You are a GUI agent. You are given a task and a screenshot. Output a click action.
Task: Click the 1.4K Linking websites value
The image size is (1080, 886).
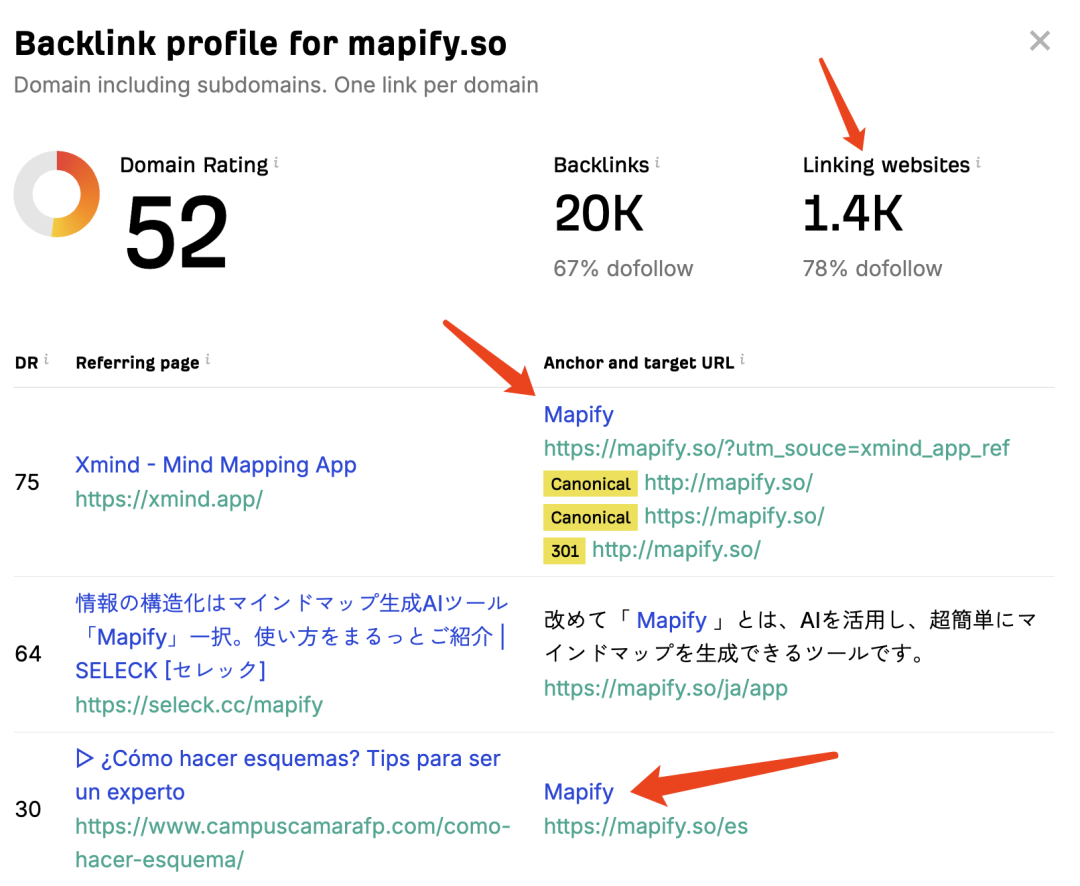click(x=852, y=214)
